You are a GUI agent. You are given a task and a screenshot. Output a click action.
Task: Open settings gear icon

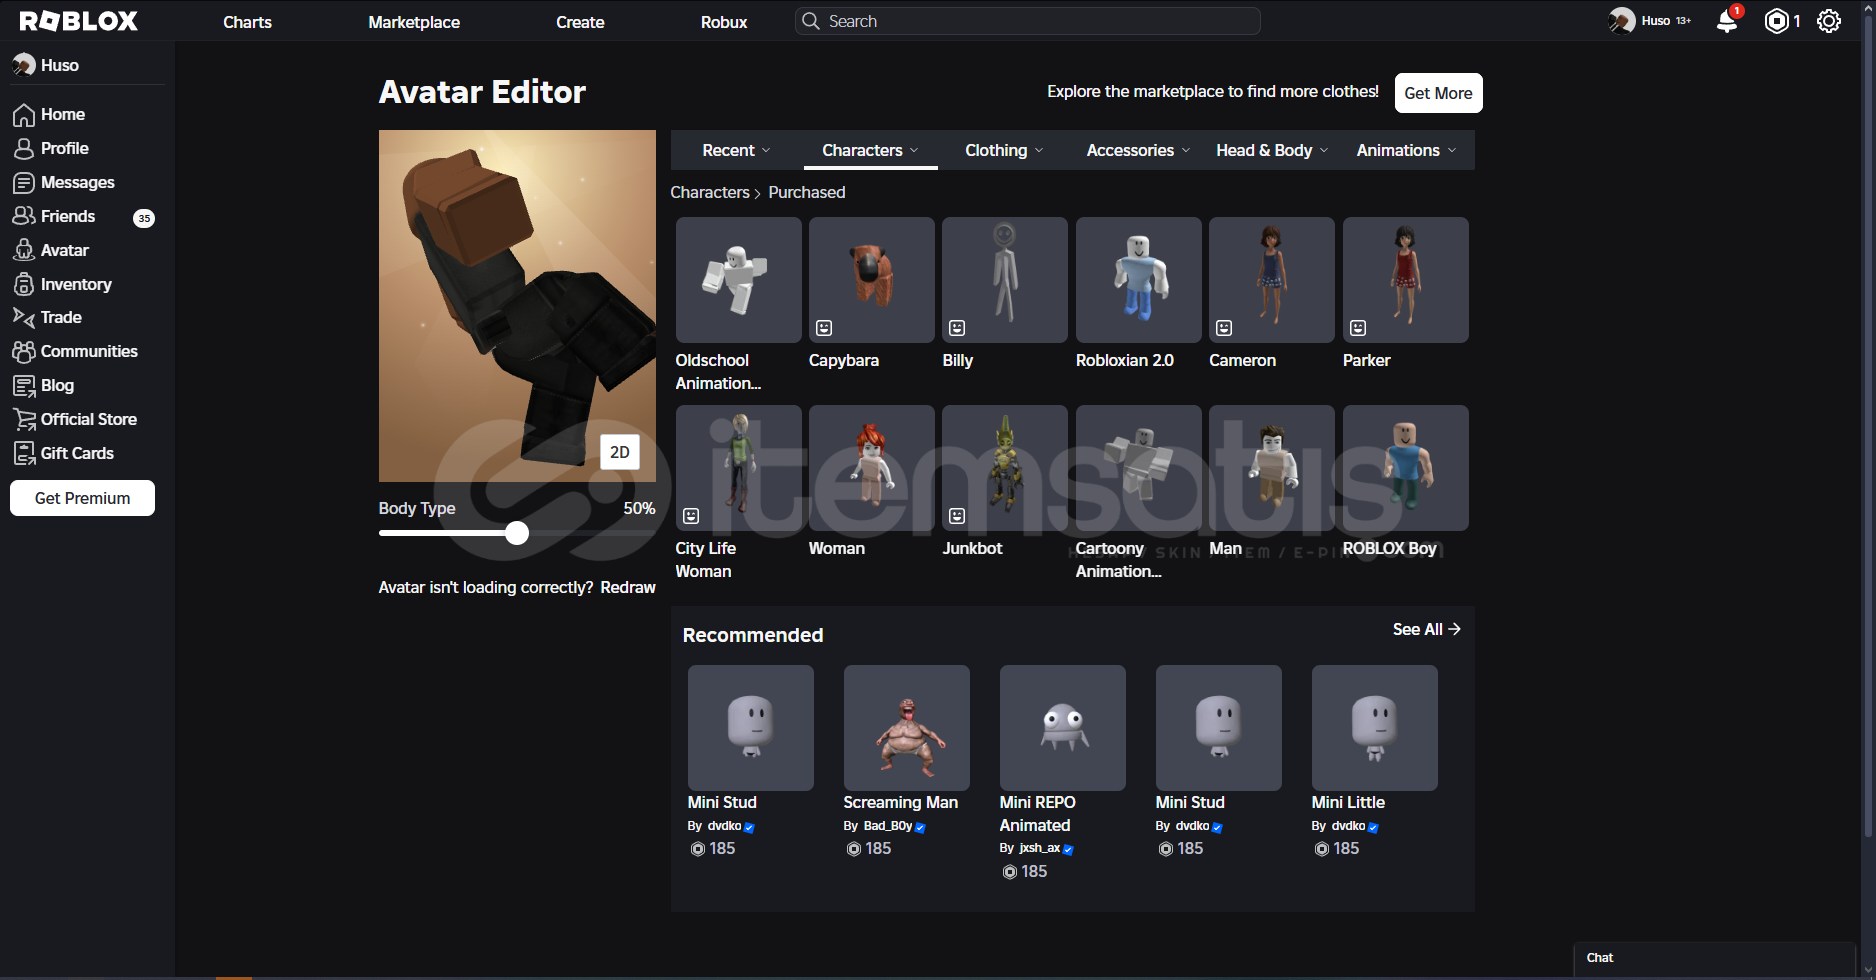1829,21
